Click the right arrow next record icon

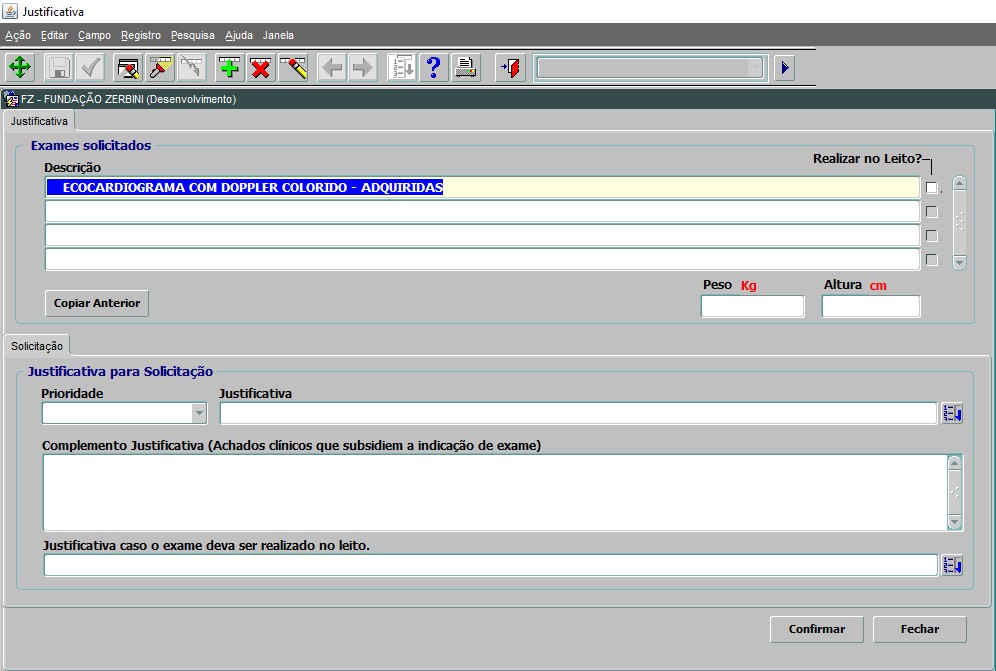[x=363, y=67]
